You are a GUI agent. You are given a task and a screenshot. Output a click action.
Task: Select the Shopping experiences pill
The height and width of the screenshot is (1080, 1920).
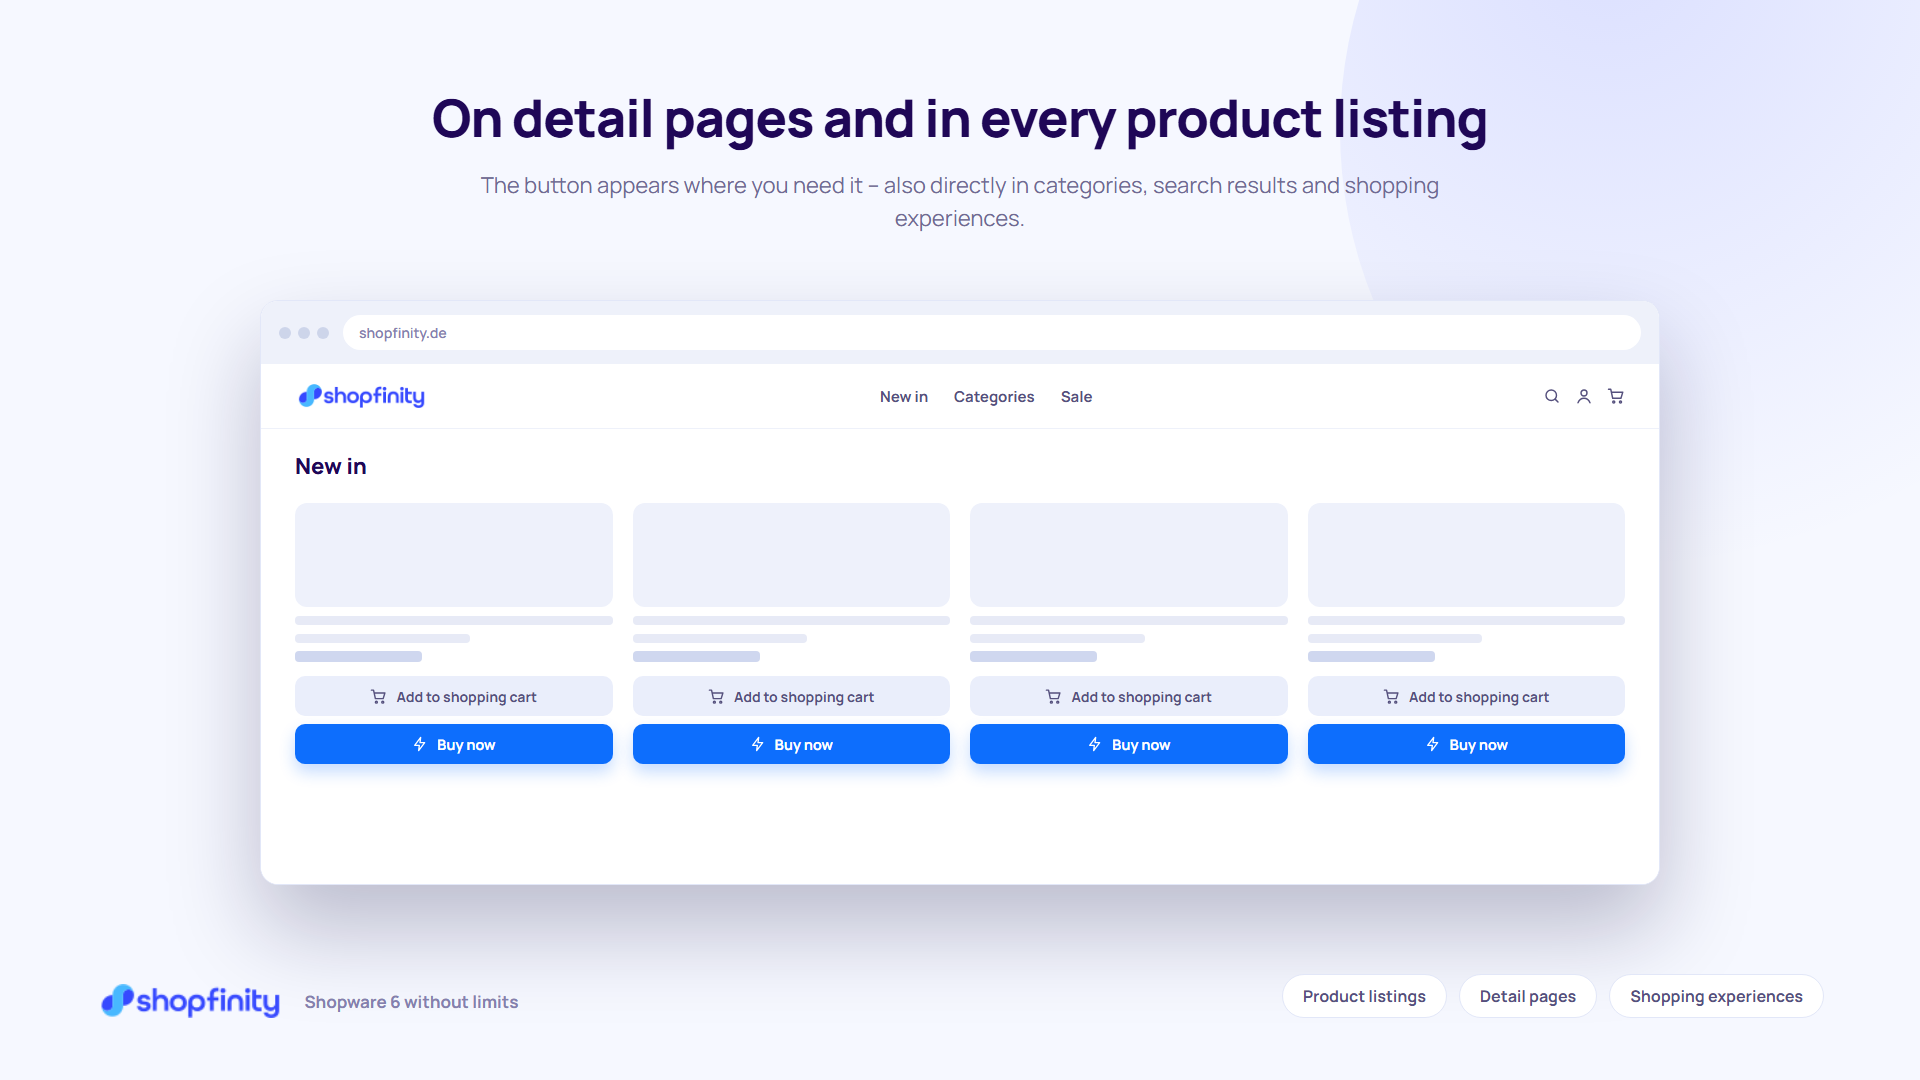coord(1716,996)
